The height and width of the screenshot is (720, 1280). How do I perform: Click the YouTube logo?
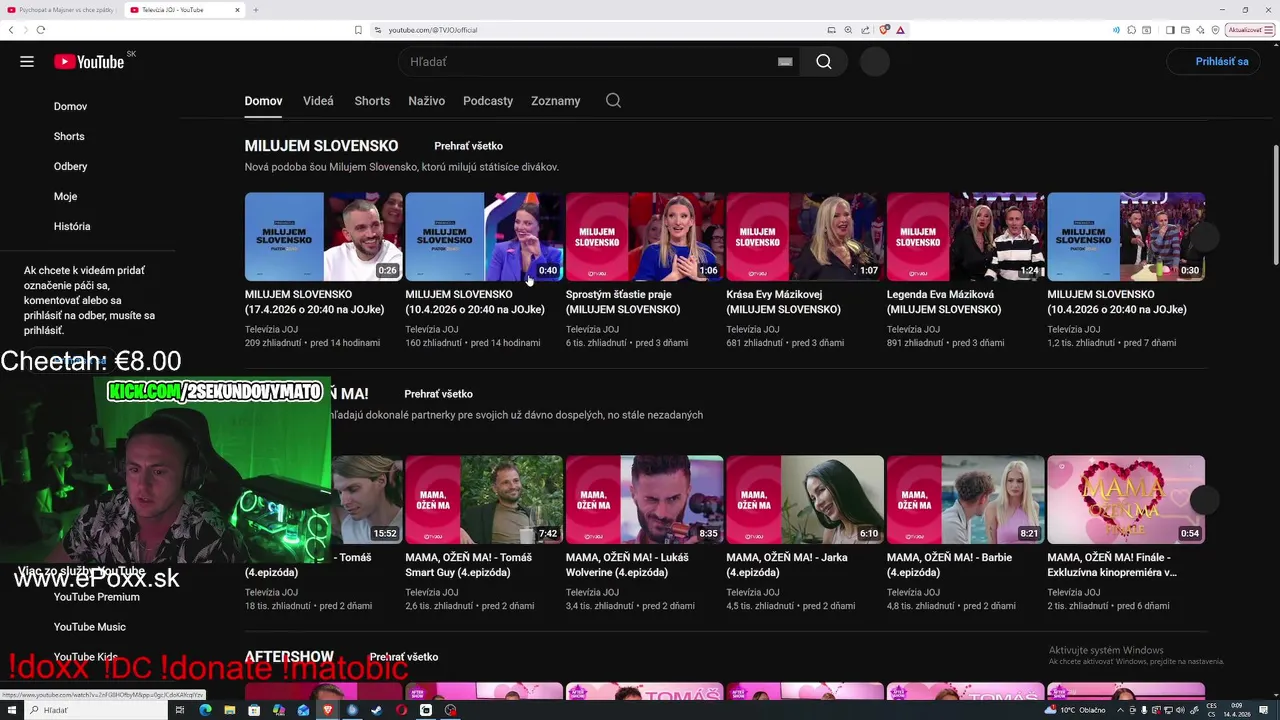point(89,61)
